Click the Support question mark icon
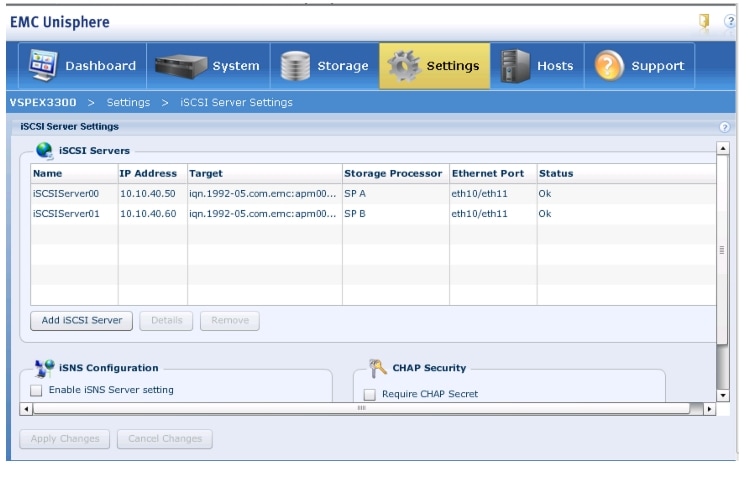750x488 pixels. 609,66
